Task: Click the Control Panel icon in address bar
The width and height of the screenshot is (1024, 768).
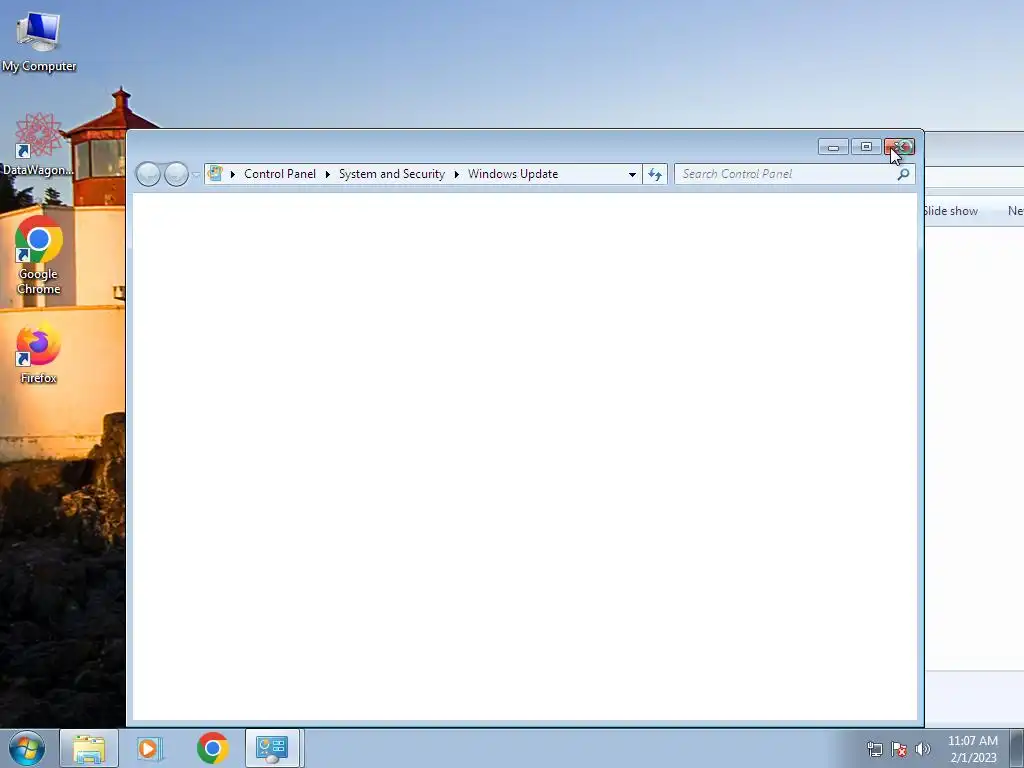Action: coord(215,174)
